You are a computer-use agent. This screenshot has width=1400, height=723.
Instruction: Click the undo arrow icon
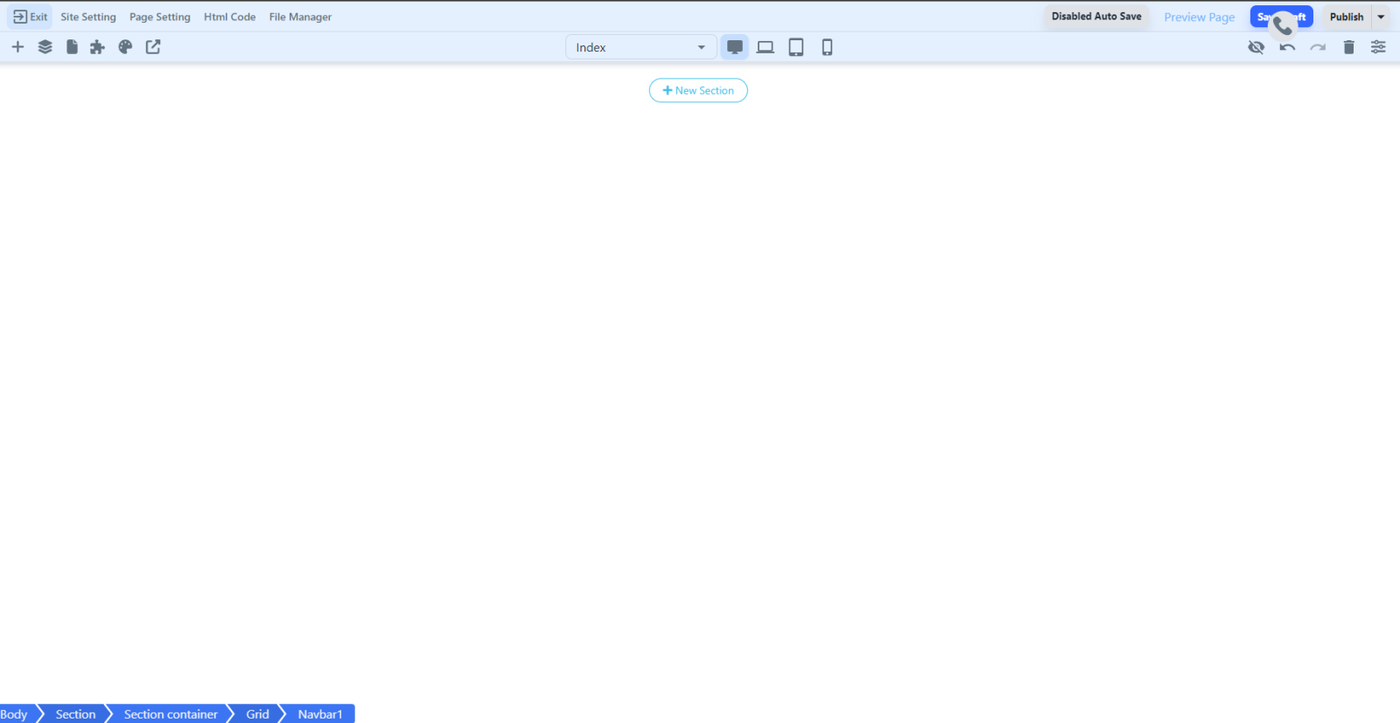click(1287, 47)
